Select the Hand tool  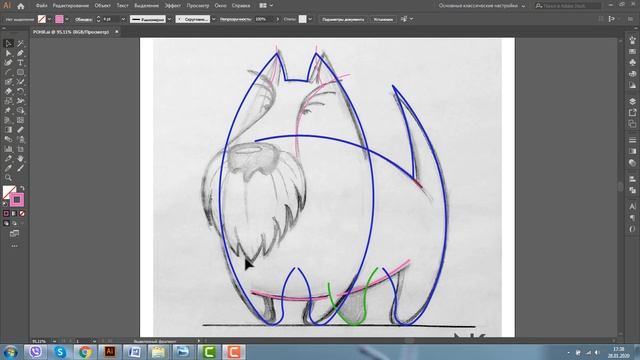[x=20, y=158]
